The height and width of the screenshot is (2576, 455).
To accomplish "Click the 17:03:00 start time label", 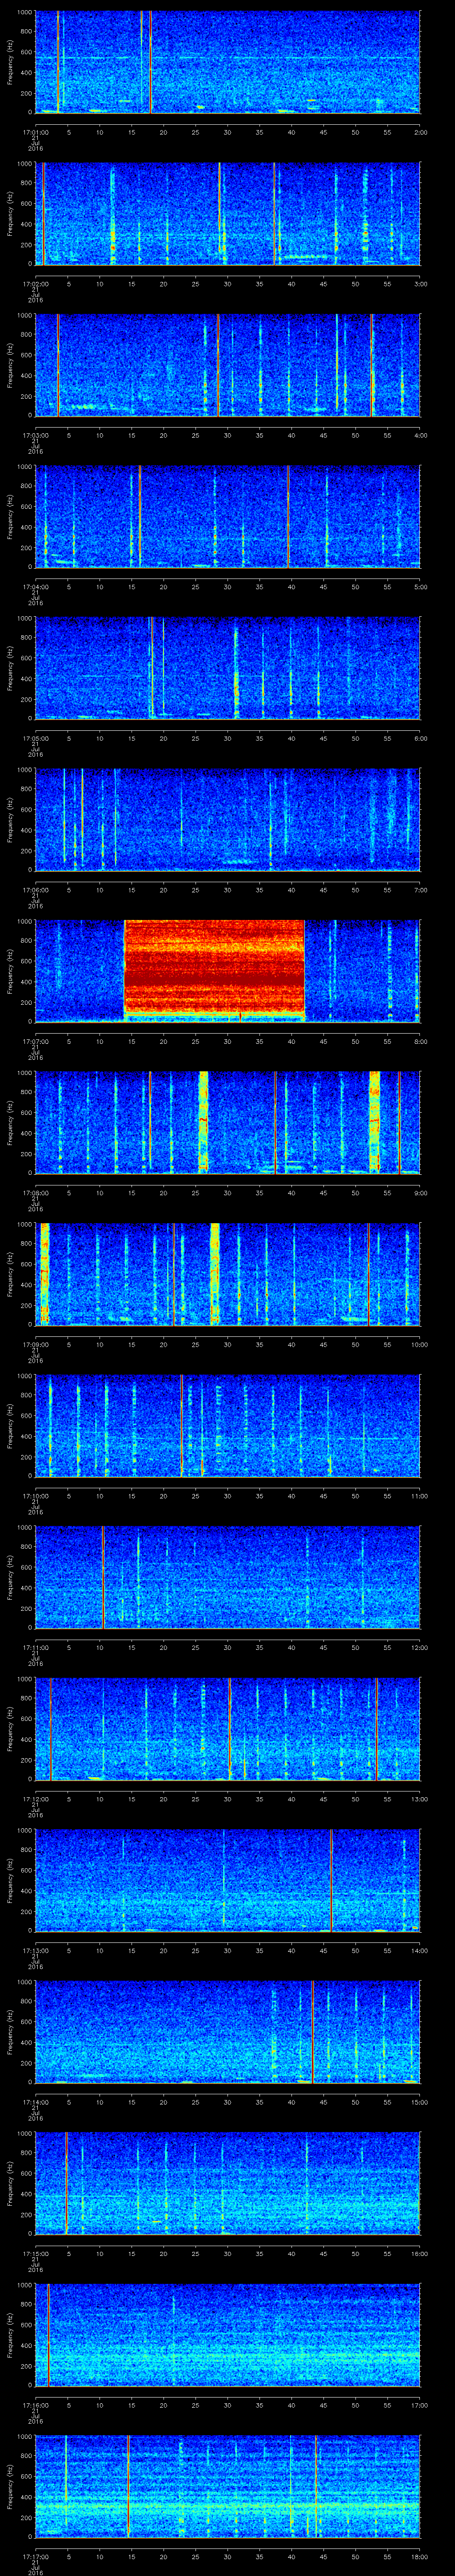I will [x=35, y=435].
